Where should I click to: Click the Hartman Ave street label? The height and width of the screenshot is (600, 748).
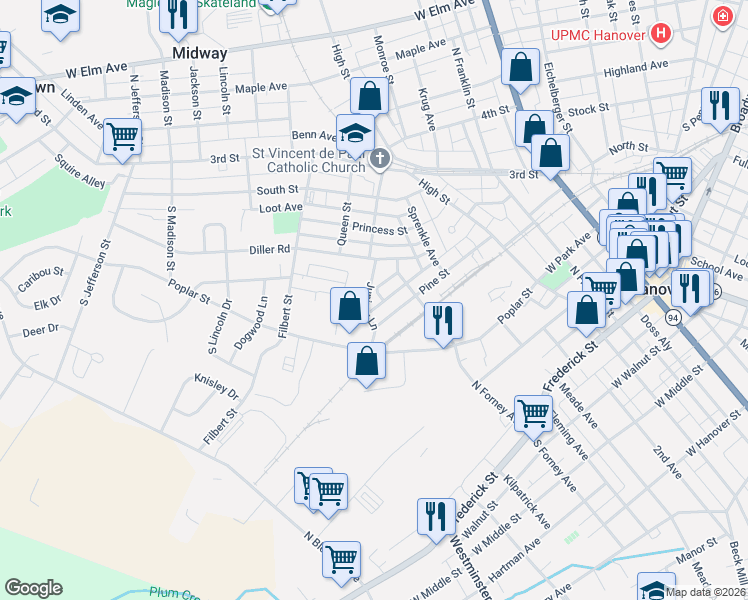pos(514,559)
